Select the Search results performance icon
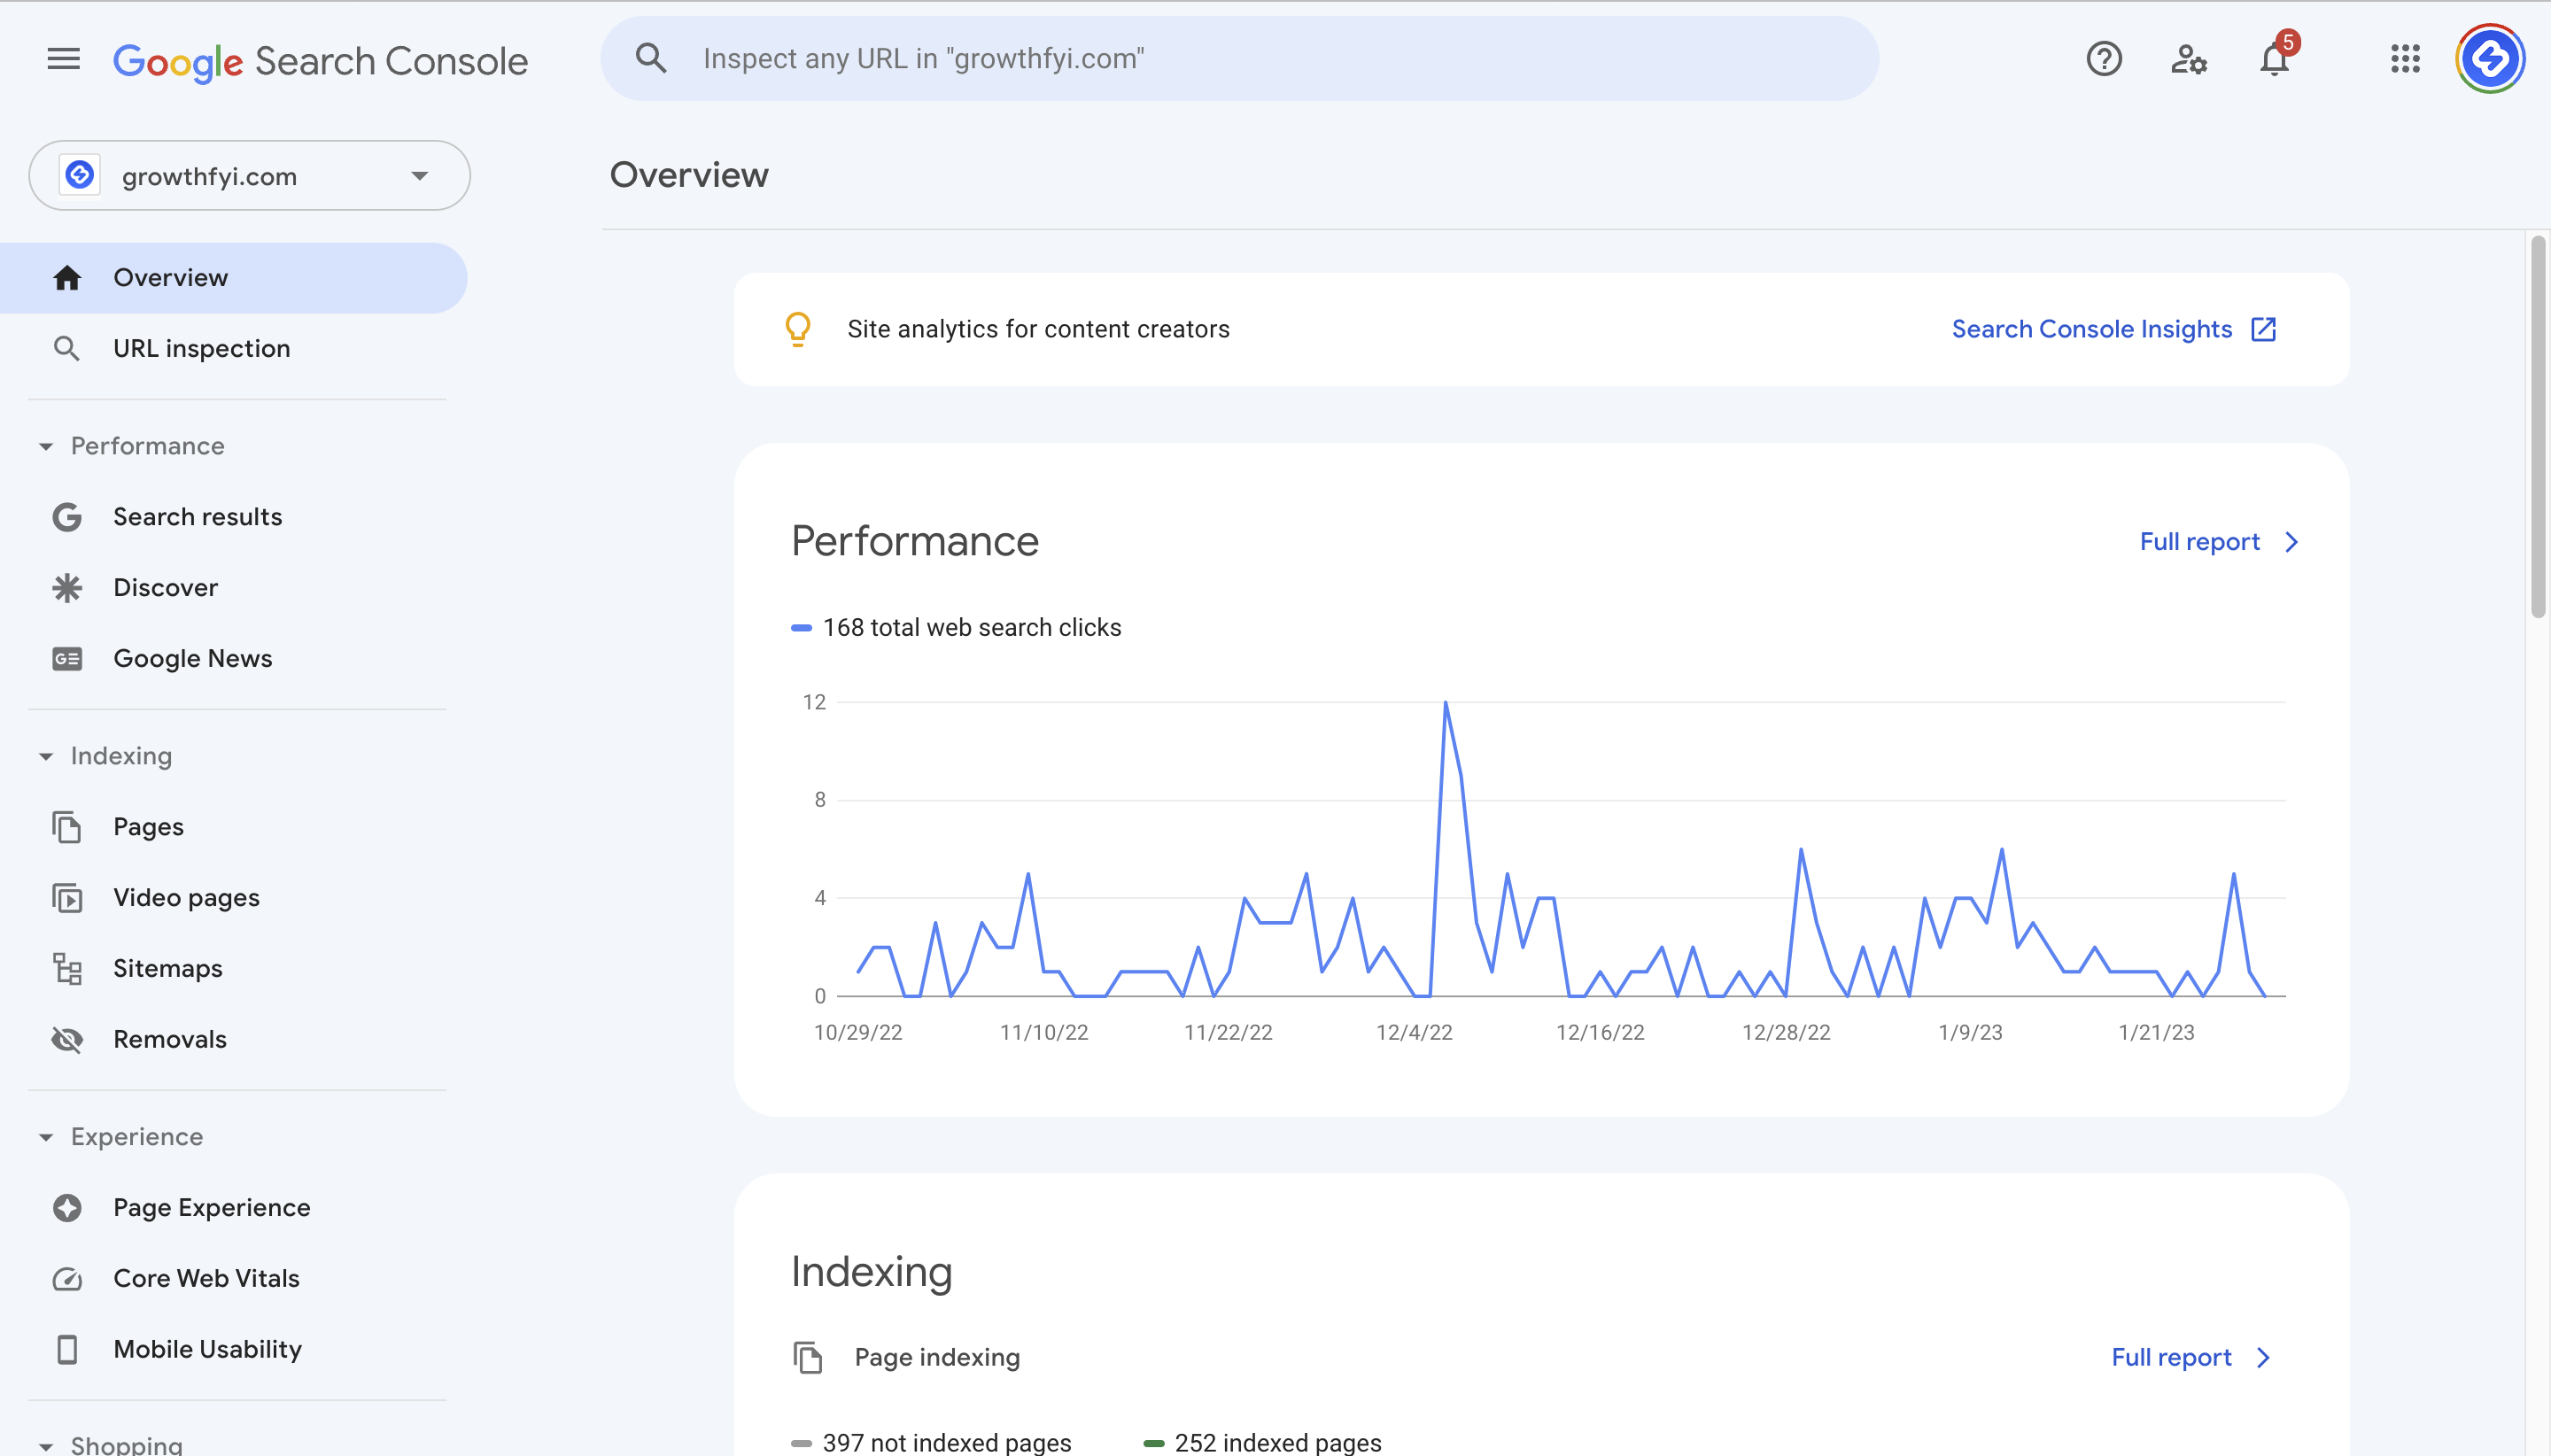 66,517
